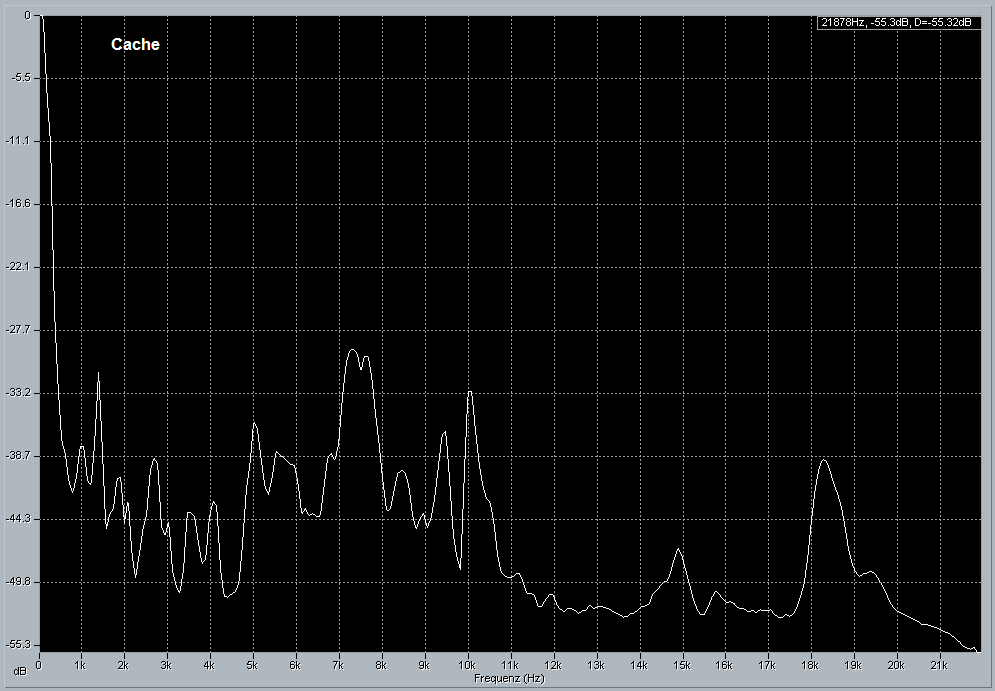Select the '6k' frequency axis tick
This screenshot has height=691, width=995.
pos(294,666)
